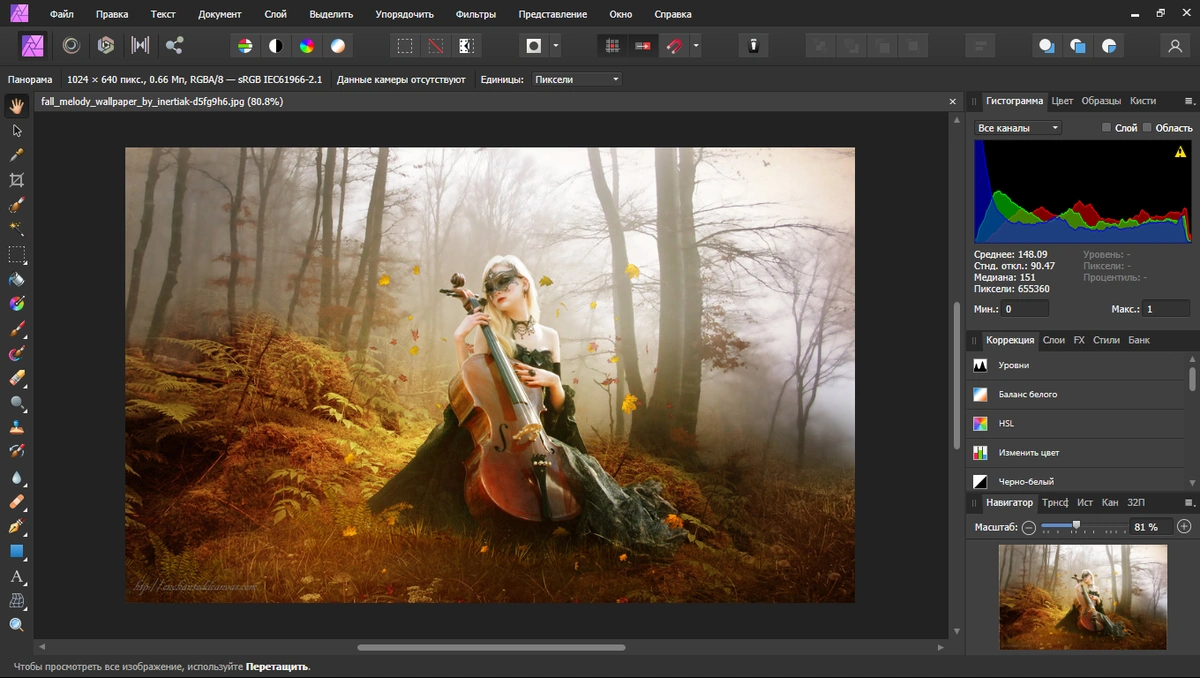Add an HSL adjustment

tap(1076, 423)
